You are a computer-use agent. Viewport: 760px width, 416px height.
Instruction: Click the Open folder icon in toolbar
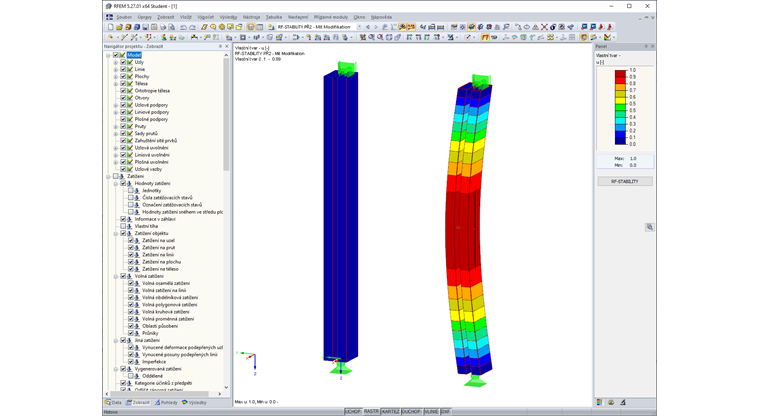(119, 27)
